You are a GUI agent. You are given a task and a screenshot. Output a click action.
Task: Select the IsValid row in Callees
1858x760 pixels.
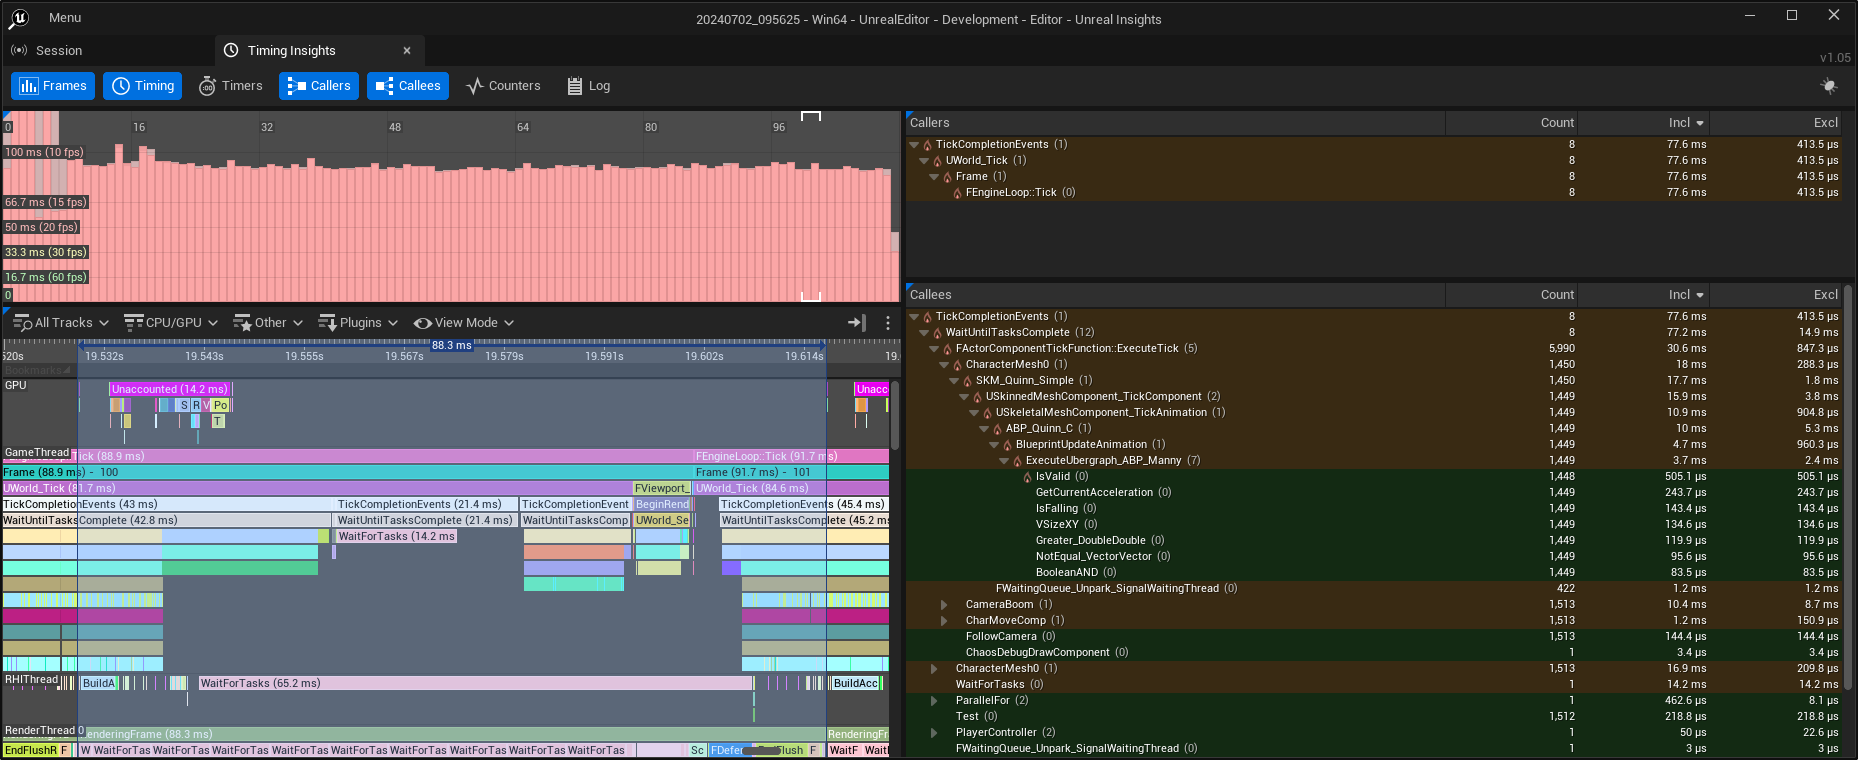point(1374,477)
